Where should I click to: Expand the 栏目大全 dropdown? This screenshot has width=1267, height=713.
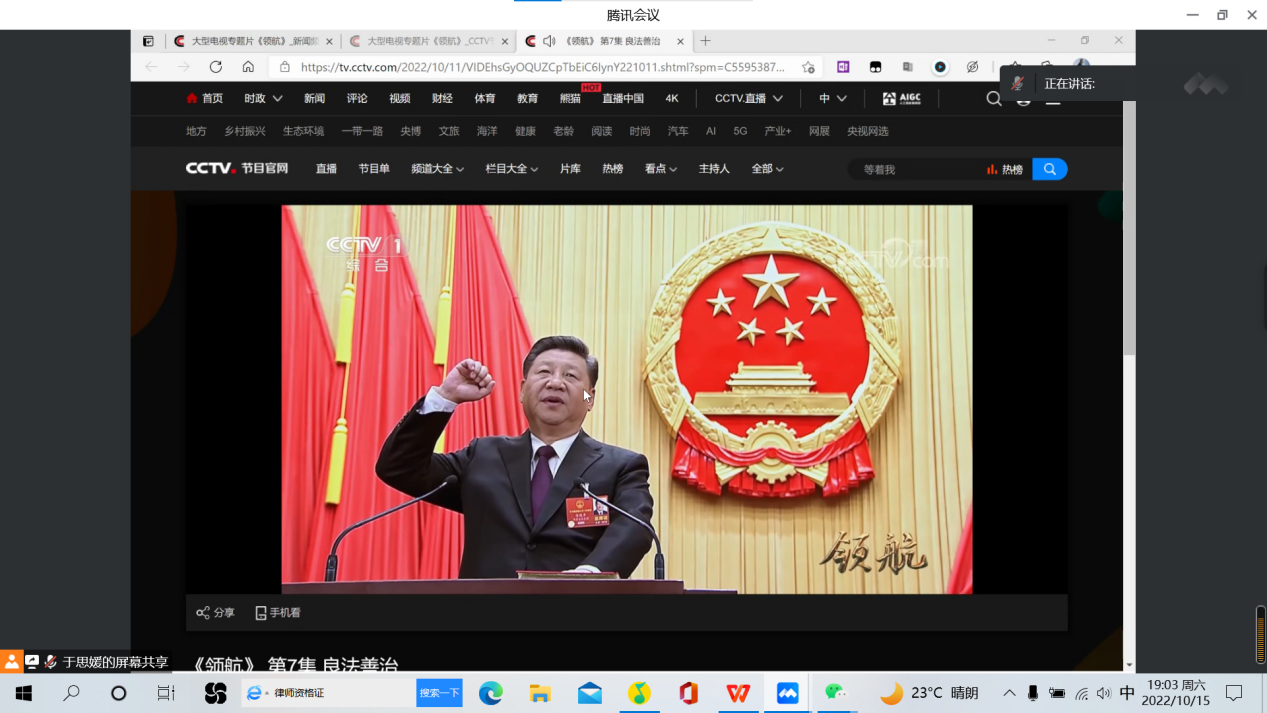tap(511, 169)
